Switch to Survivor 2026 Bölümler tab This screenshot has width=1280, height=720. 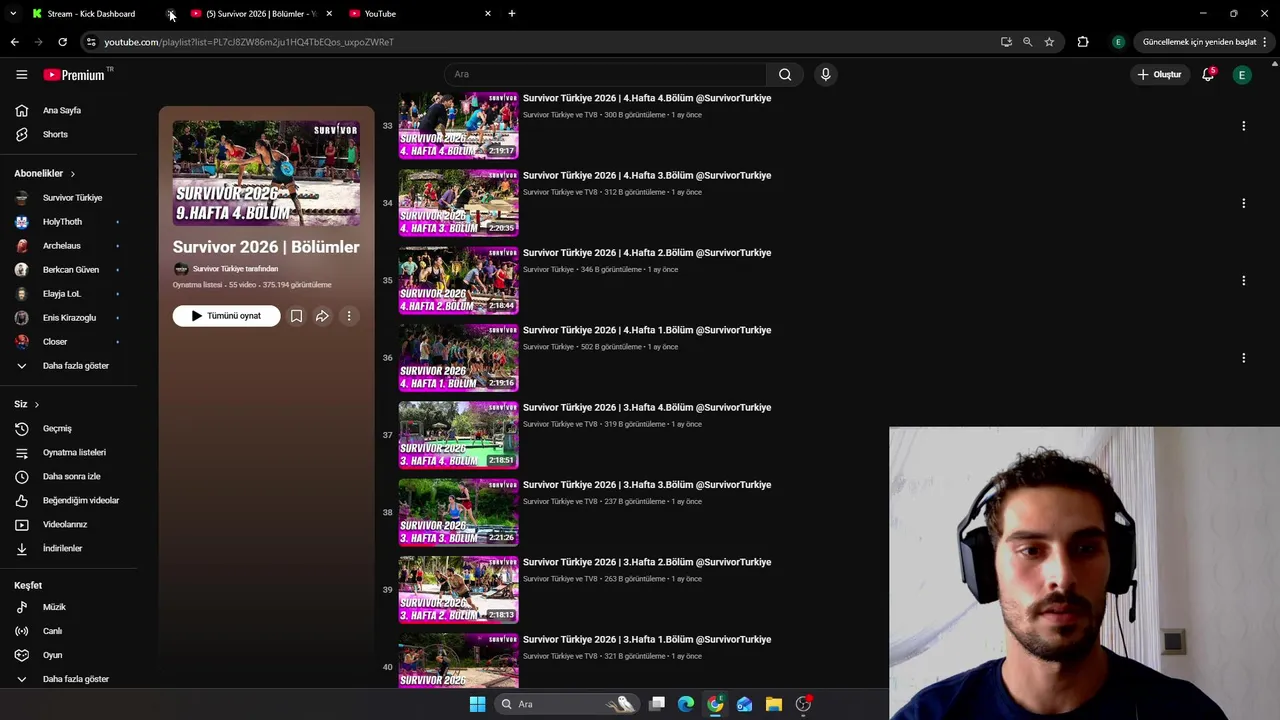(260, 14)
